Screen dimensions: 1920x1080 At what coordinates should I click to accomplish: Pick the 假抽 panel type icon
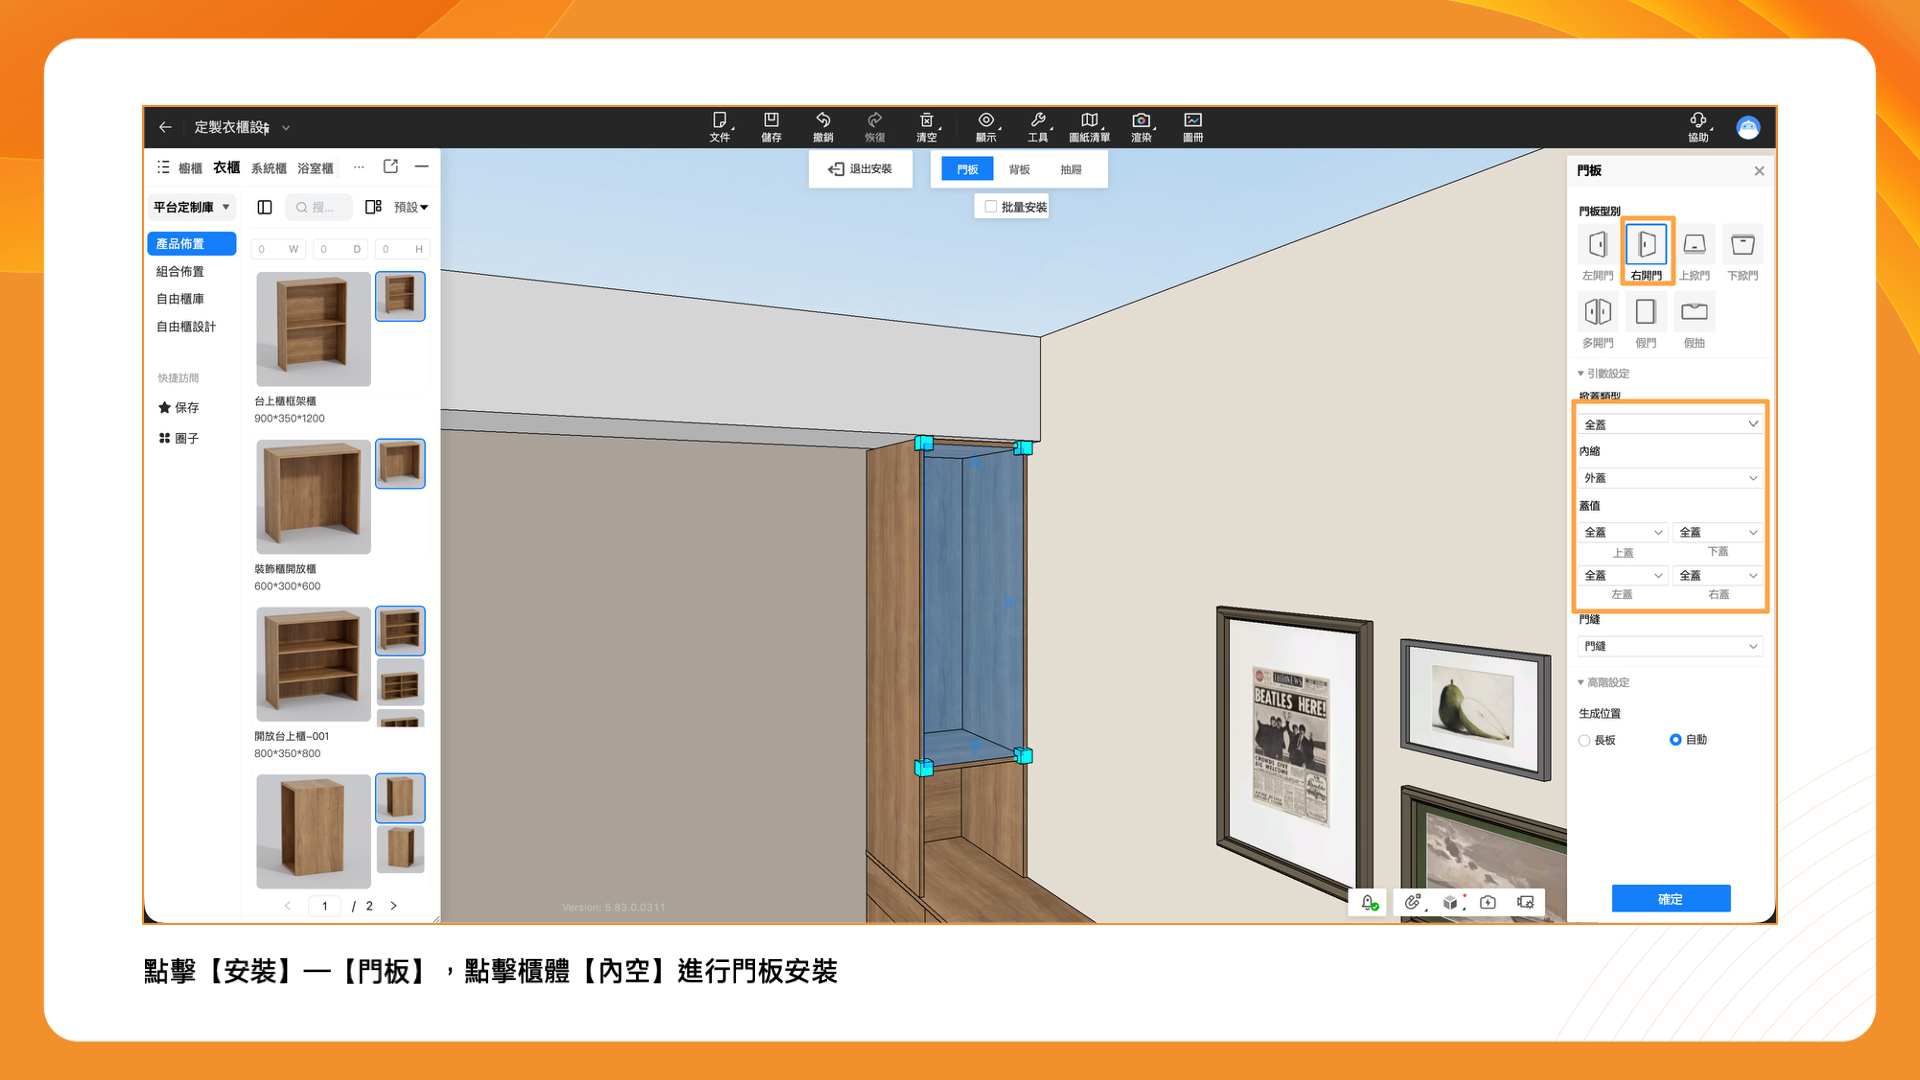tap(1694, 312)
